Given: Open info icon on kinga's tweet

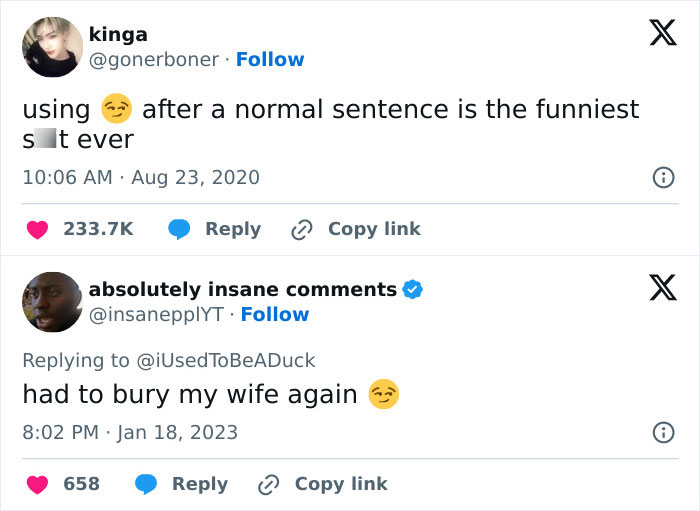Looking at the screenshot, I should click(x=661, y=178).
